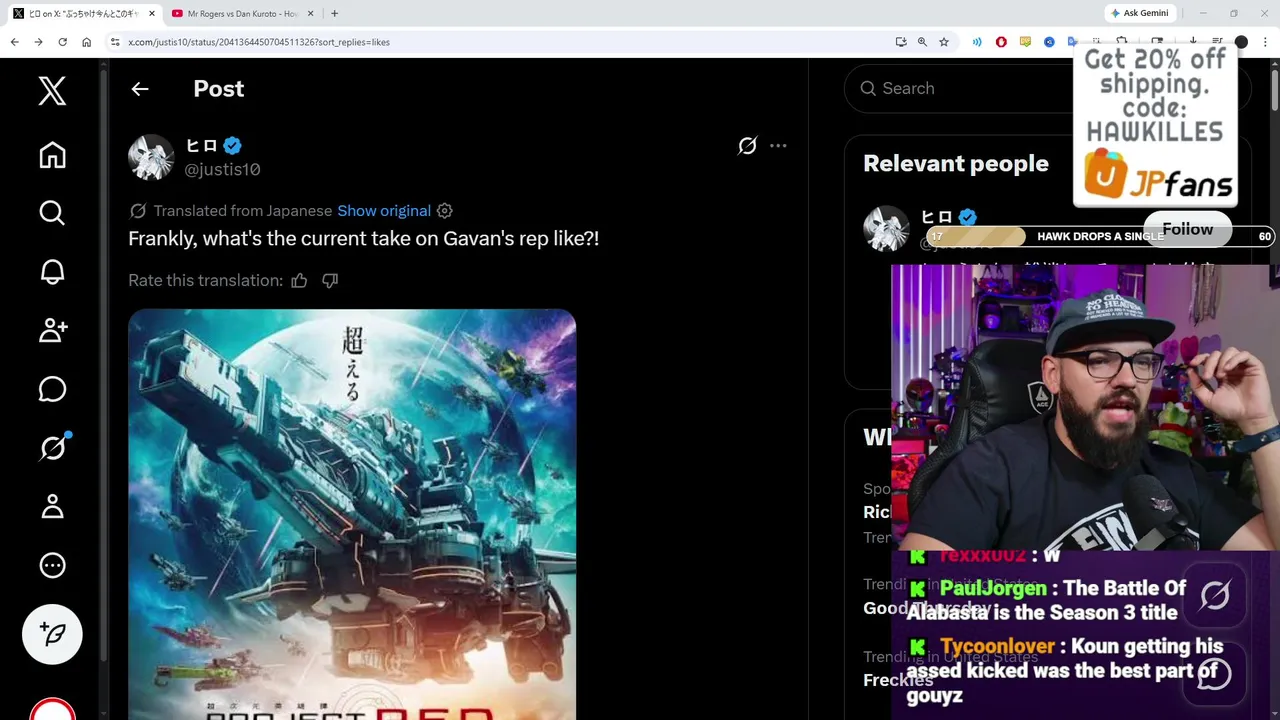This screenshot has height=720, width=1280.
Task: Rate translation with thumbs down
Action: click(x=330, y=281)
